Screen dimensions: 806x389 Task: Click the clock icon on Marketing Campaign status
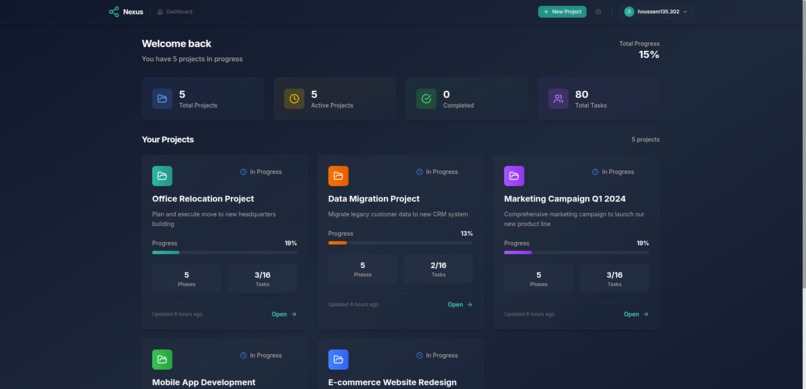click(x=595, y=172)
